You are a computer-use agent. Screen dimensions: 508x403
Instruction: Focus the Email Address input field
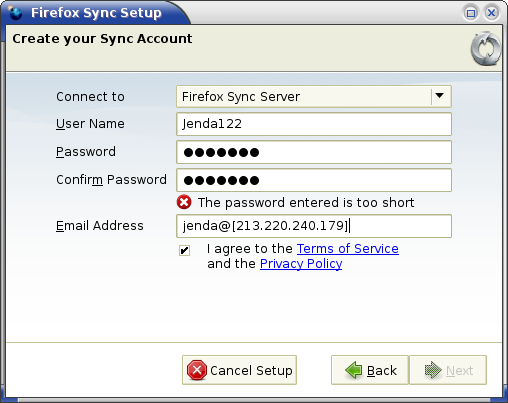314,226
